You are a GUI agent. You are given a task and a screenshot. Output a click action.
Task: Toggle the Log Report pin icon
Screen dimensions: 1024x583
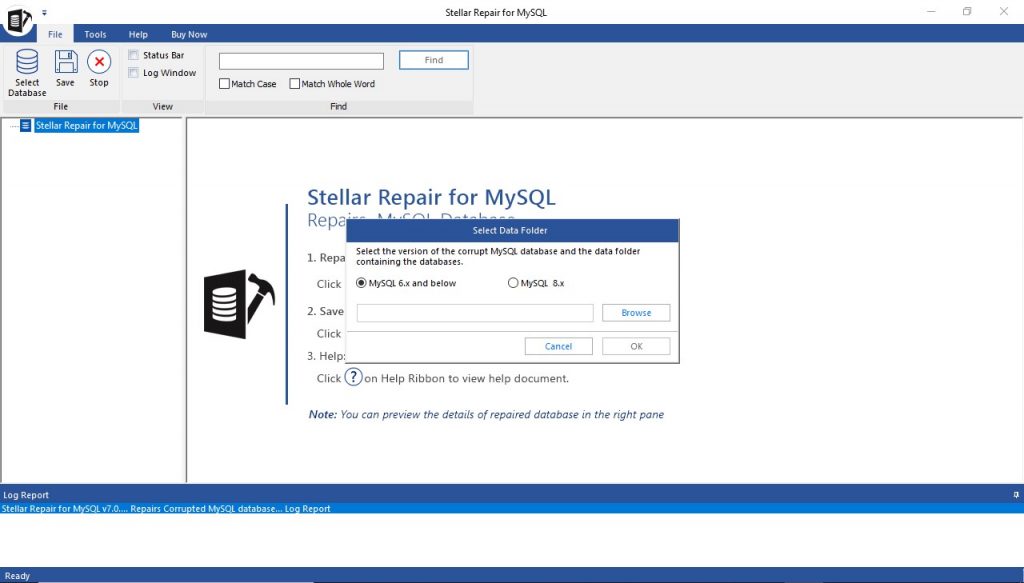(1016, 495)
